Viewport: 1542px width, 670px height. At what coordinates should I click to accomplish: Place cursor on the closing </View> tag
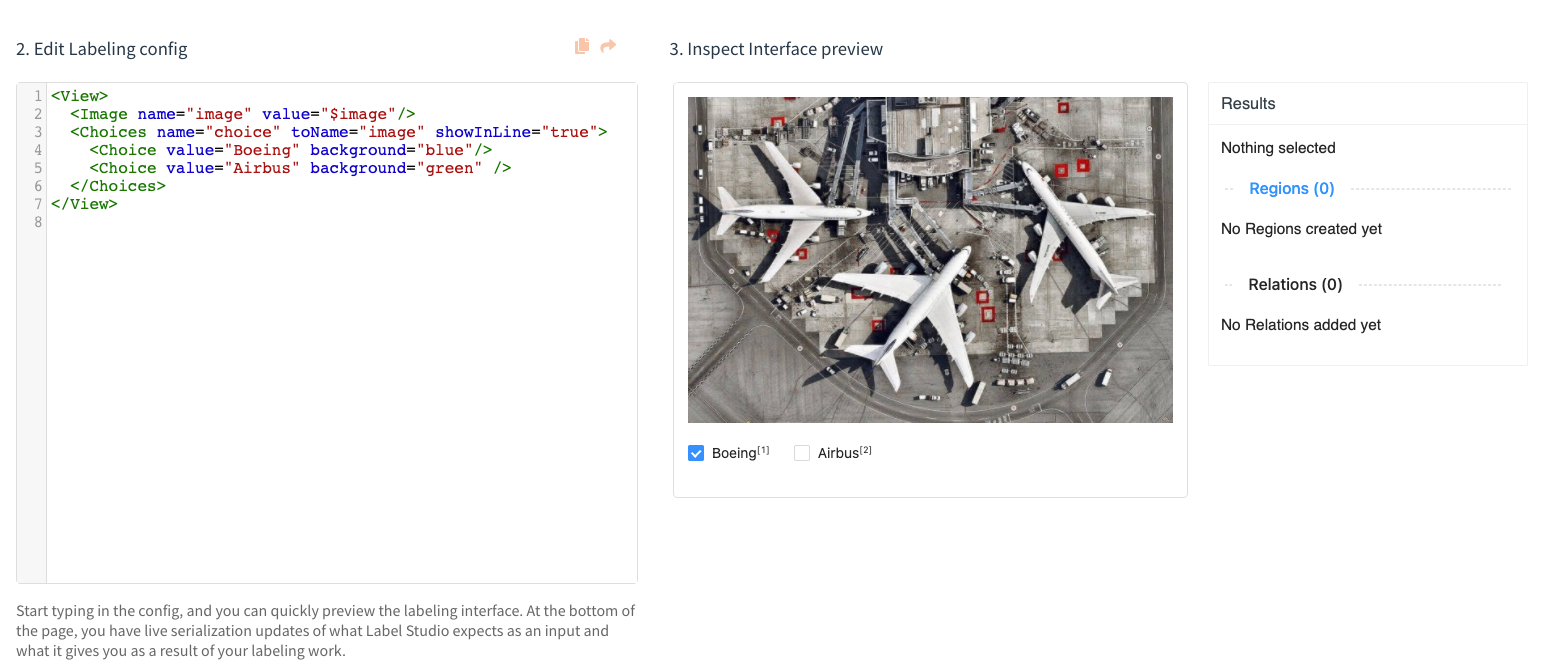coord(84,204)
